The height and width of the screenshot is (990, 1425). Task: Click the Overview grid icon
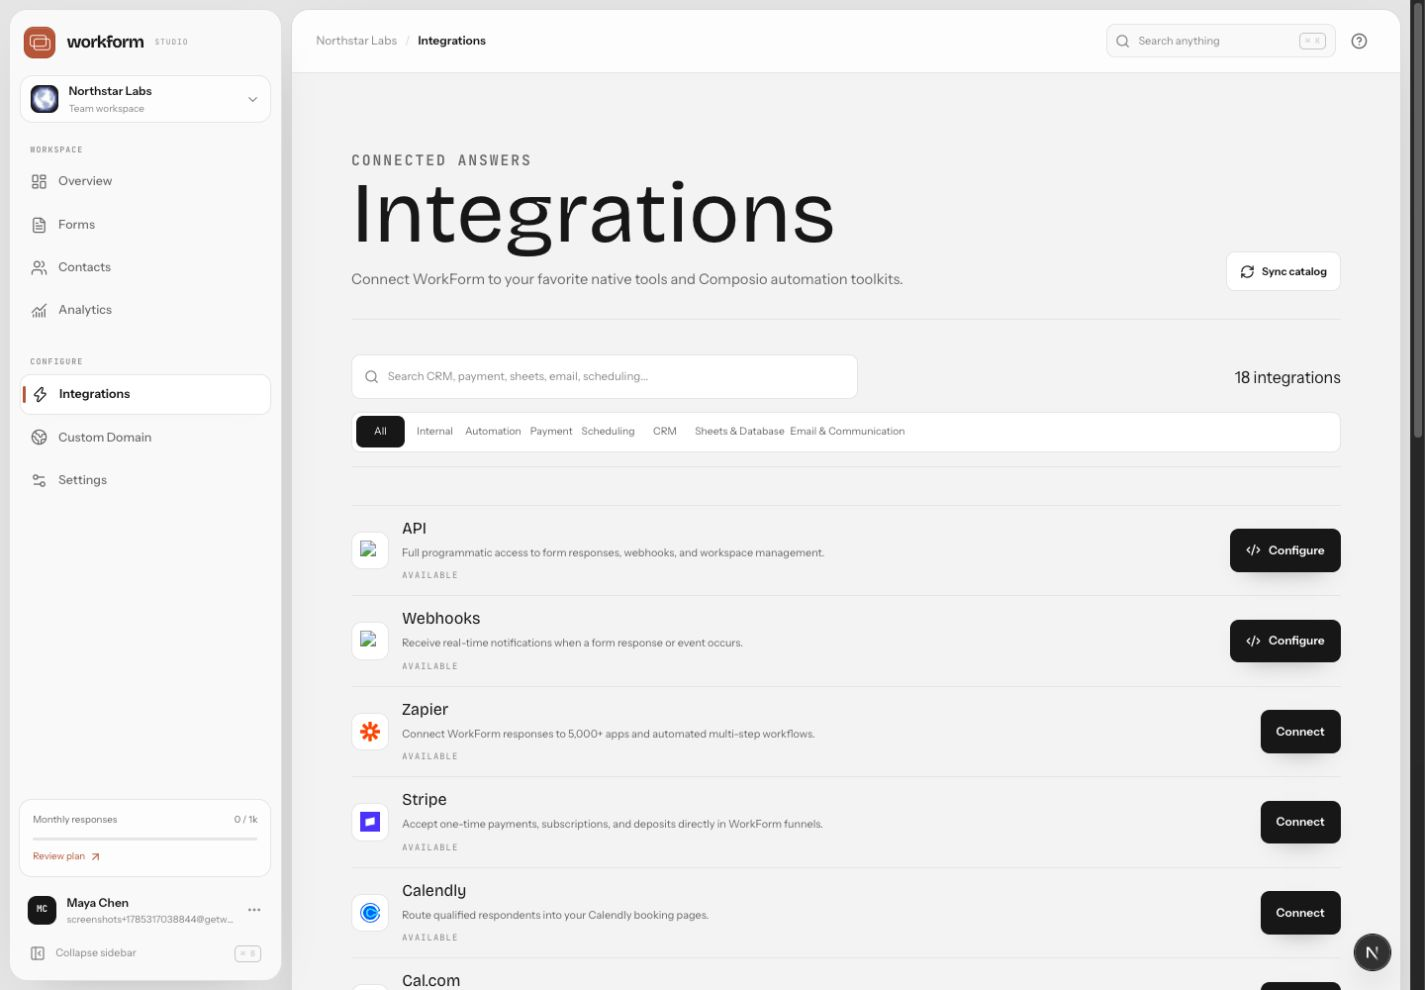[x=39, y=181]
